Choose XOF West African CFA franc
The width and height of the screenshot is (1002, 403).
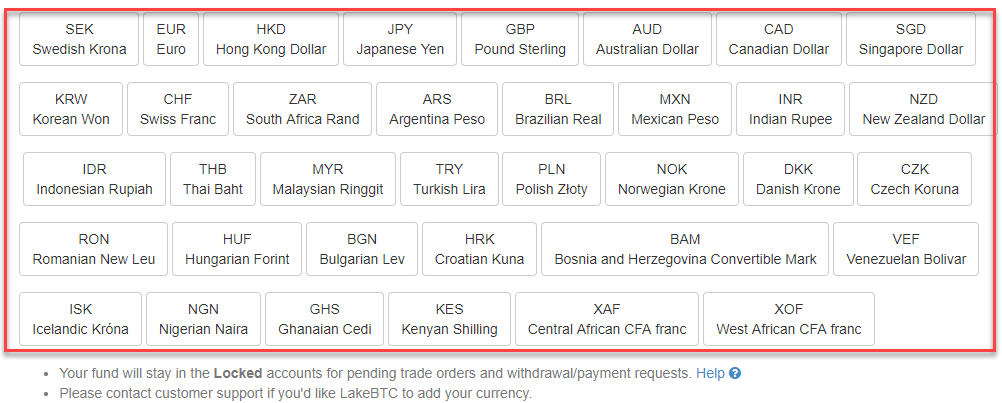click(789, 319)
